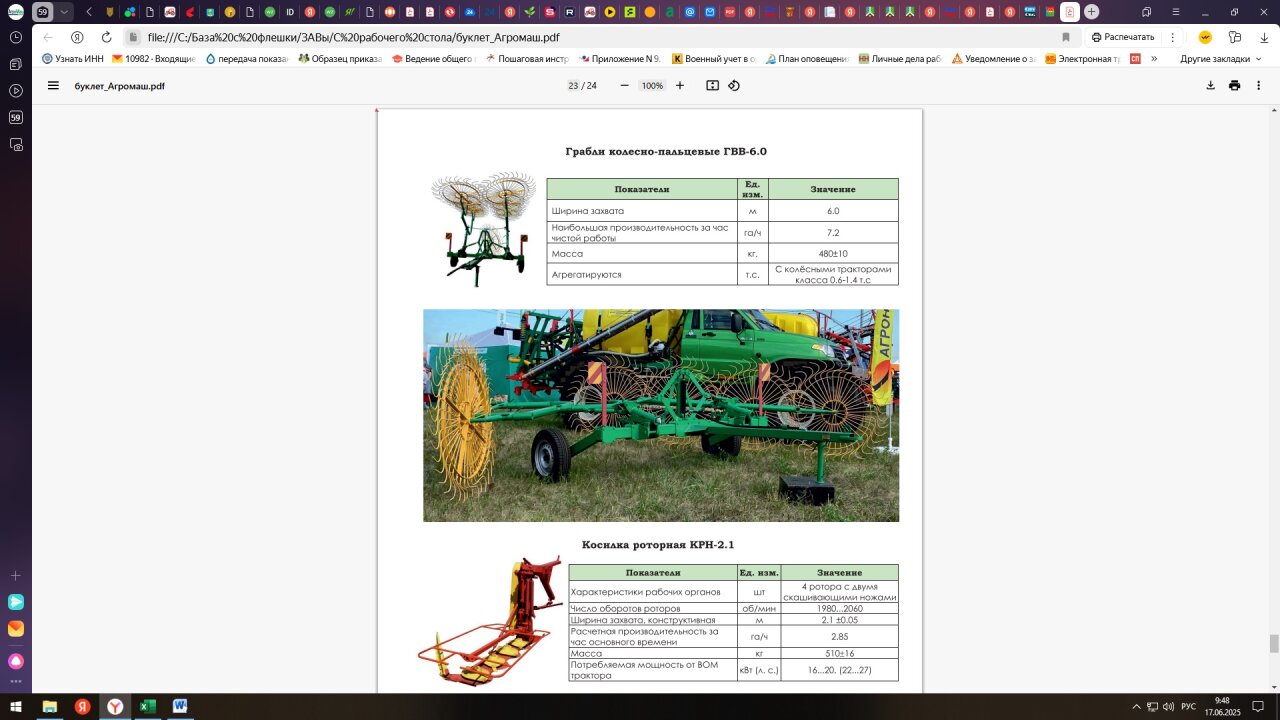
Task: Click the fit-to-page icon
Action: coord(712,86)
